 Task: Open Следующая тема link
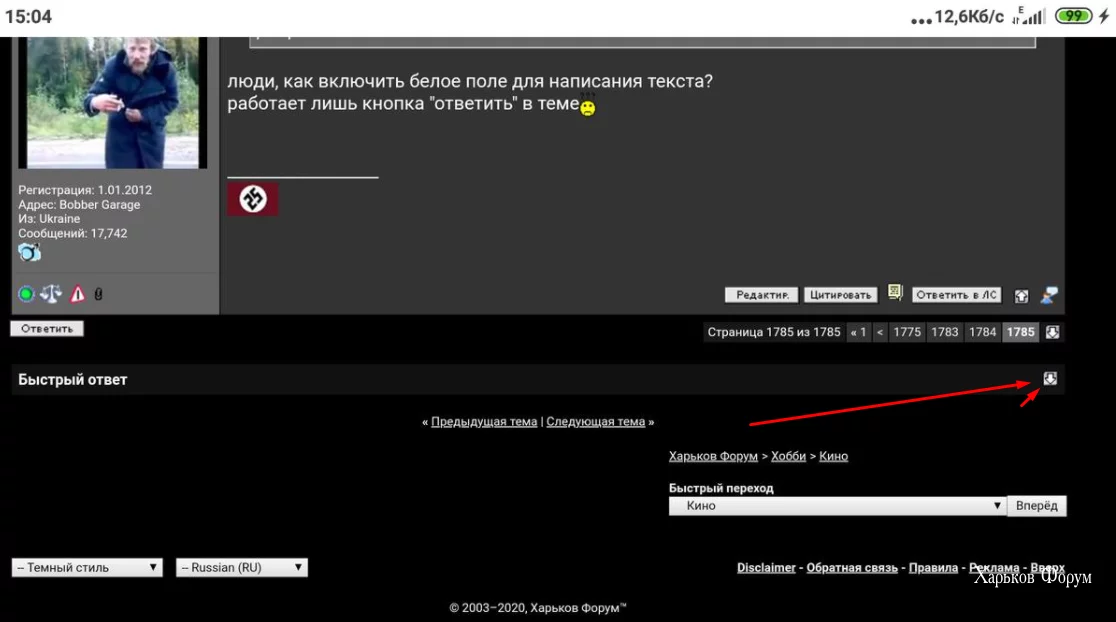click(596, 422)
